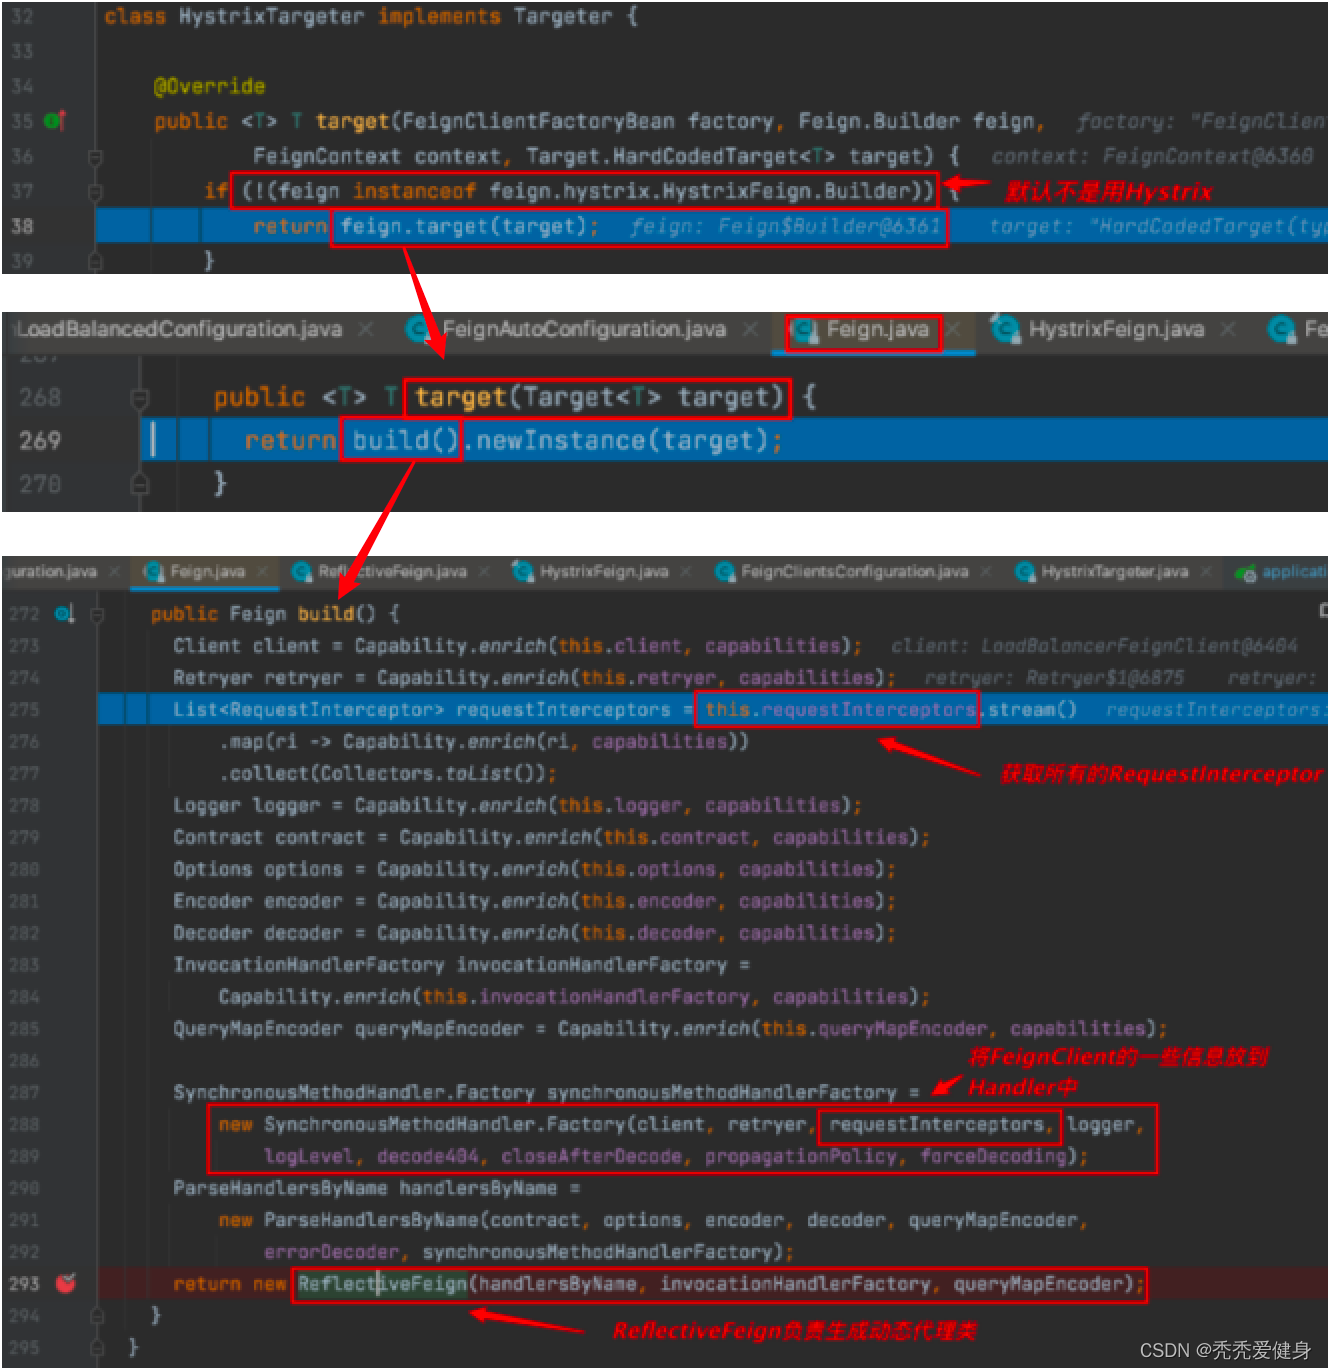The height and width of the screenshot is (1370, 1328).
Task: Click 'Encoder encoder' declaration on line 281
Action: [258, 902]
